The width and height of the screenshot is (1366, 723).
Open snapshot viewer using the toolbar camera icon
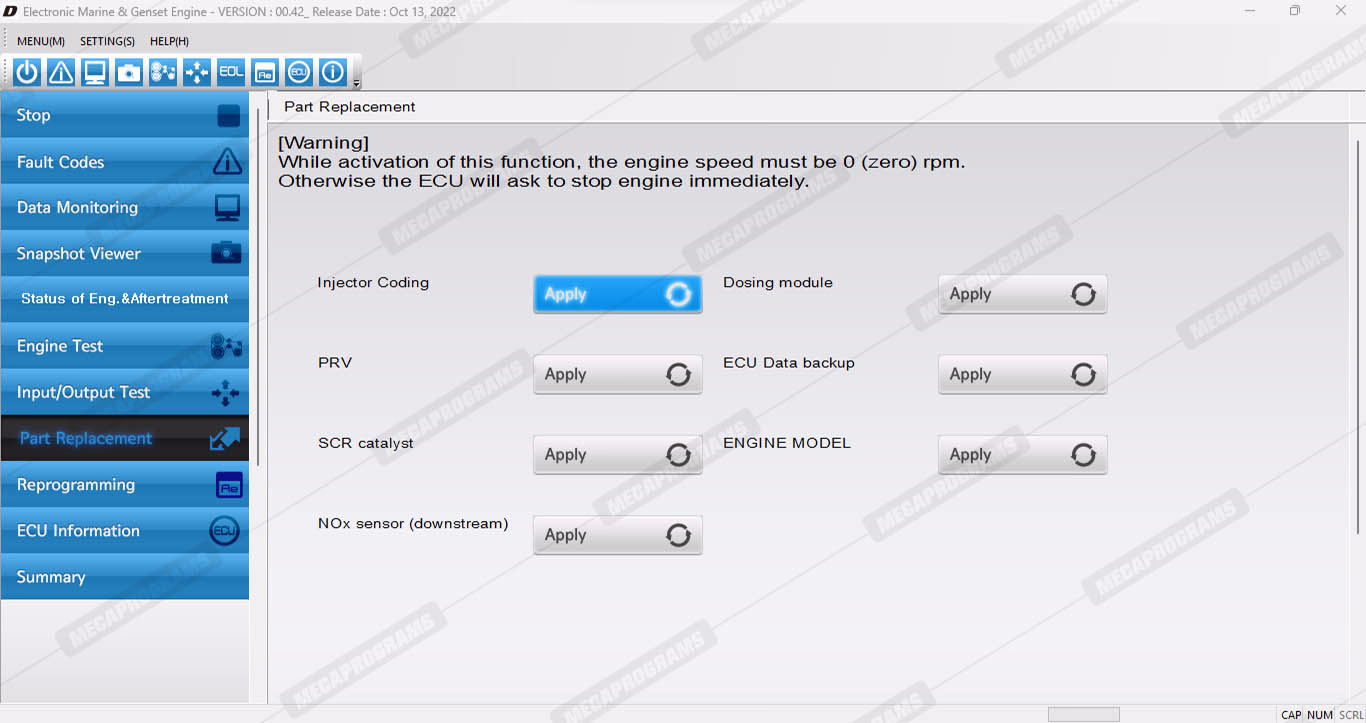tap(129, 72)
